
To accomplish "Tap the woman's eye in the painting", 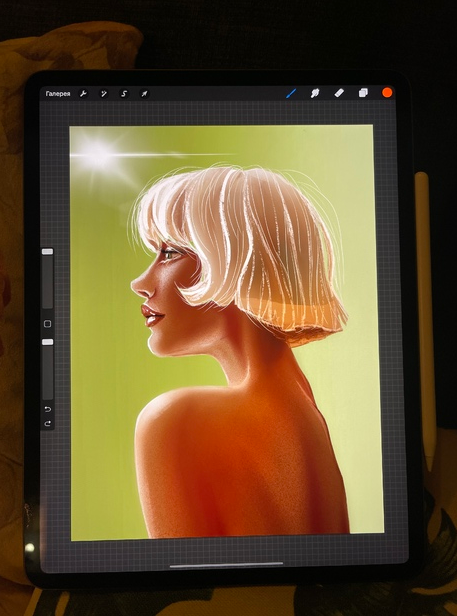I will (x=169, y=254).
